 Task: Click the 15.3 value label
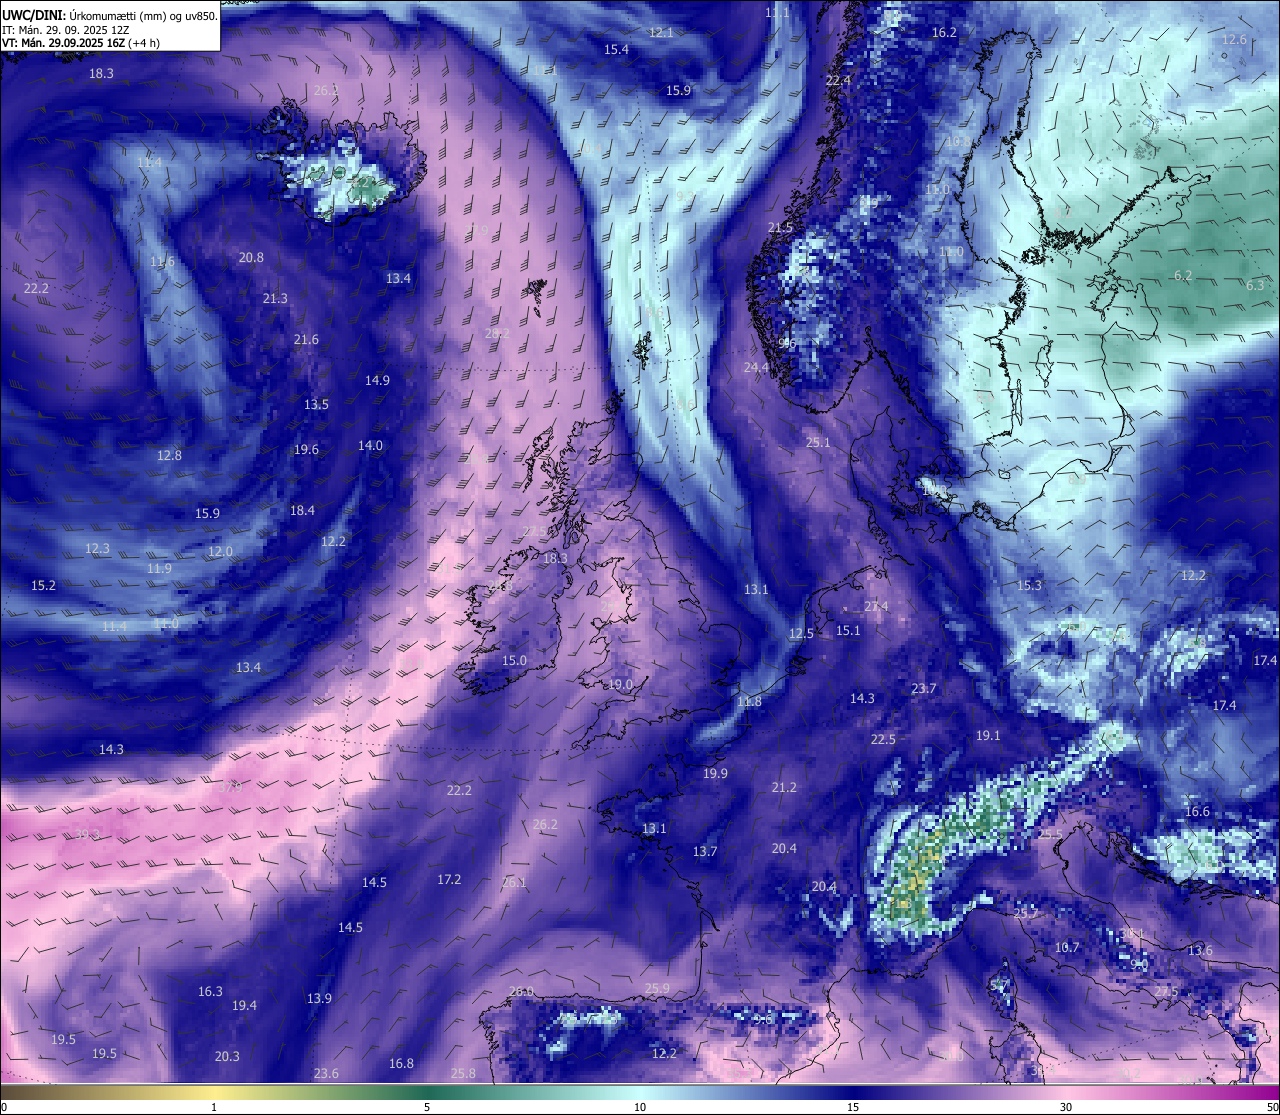[x=1029, y=585]
